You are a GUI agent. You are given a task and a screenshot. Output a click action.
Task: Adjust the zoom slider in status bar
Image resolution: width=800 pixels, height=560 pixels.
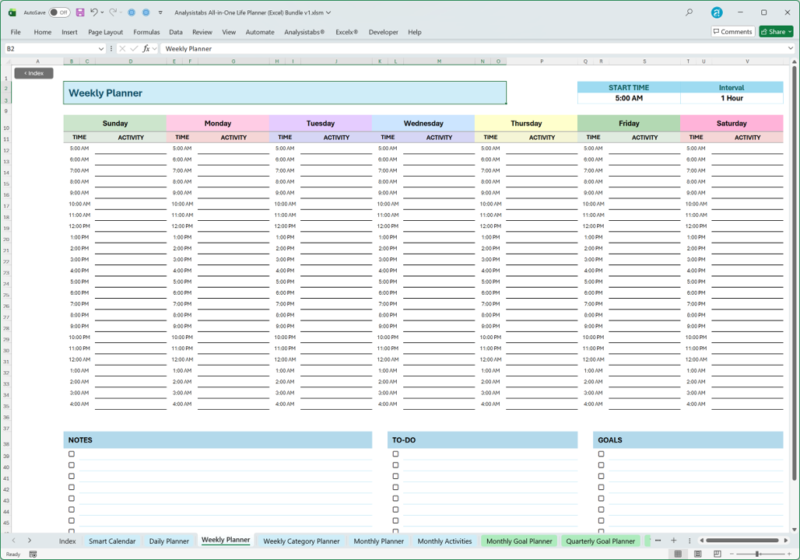[x=758, y=554]
